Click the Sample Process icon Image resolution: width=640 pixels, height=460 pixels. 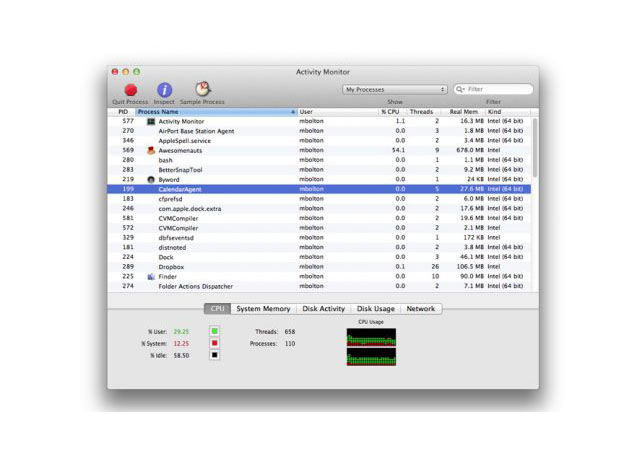tap(202, 89)
